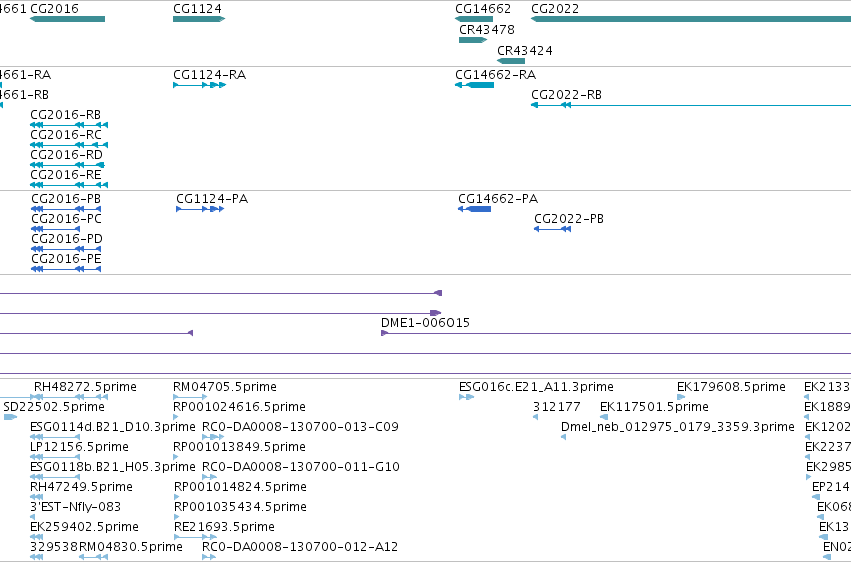Open Dmel_neb_012975_0179_3359.3prime label
The height and width of the screenshot is (562, 851).
click(x=678, y=427)
